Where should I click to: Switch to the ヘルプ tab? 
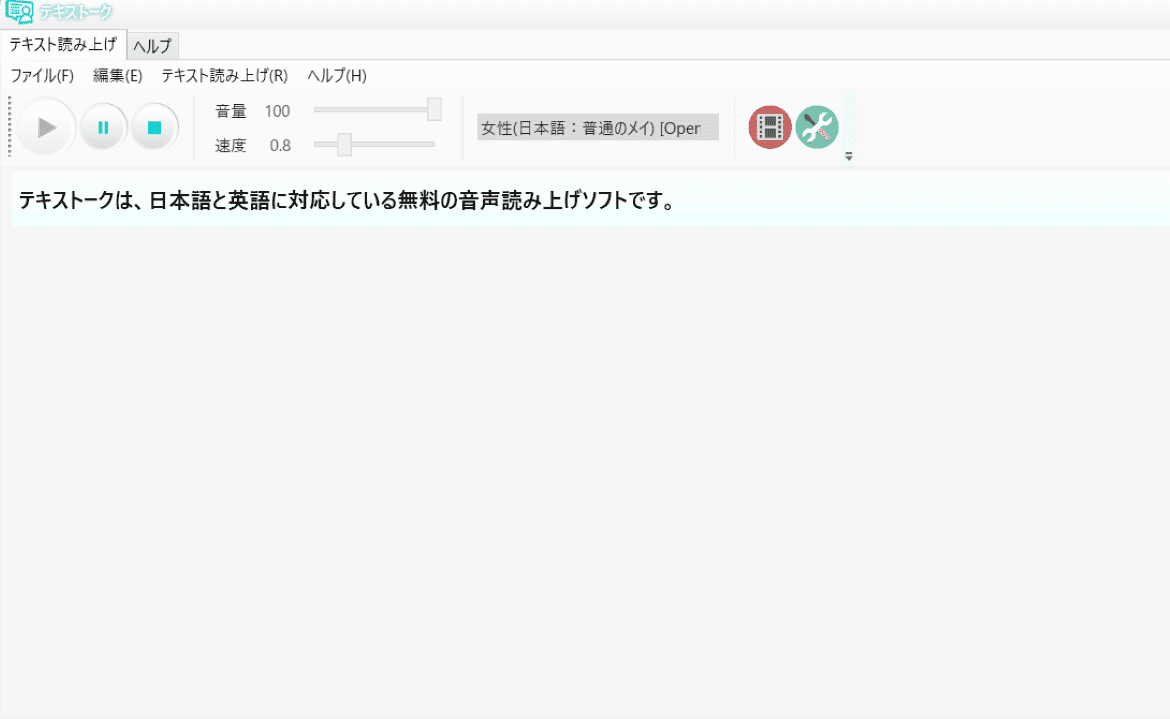point(152,45)
